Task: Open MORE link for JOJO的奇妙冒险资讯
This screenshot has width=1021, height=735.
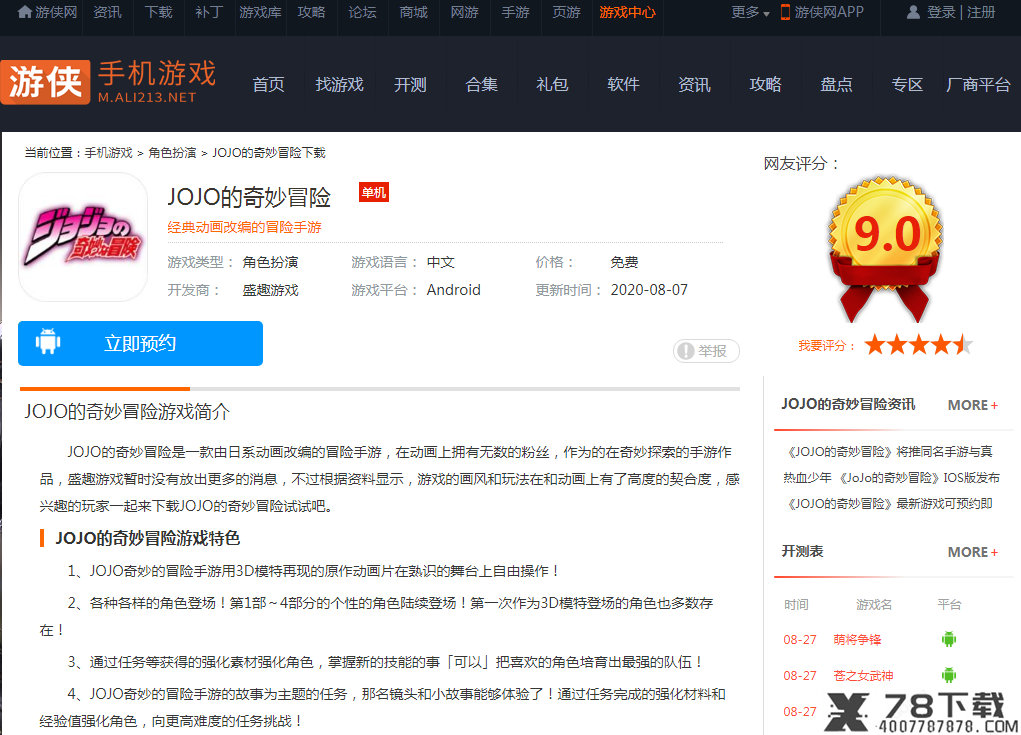Action: click(972, 405)
